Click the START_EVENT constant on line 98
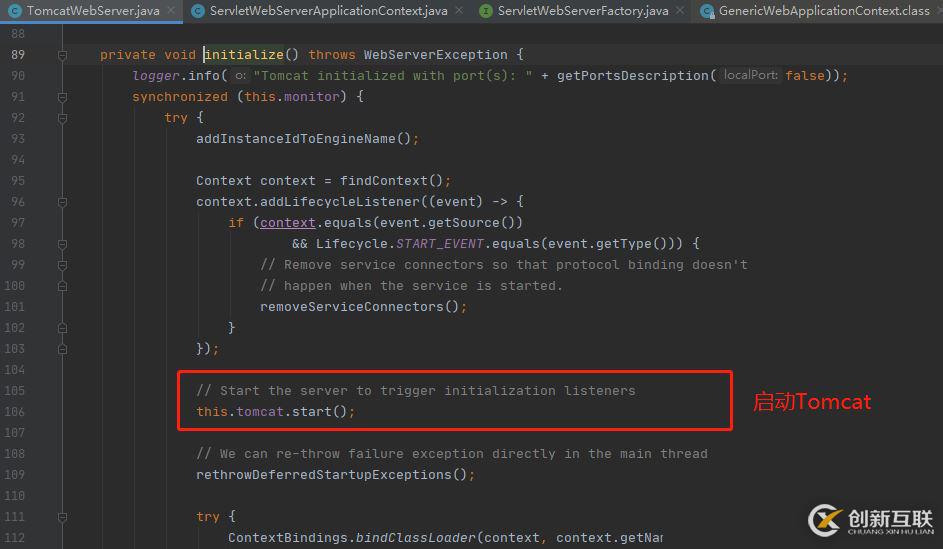 (x=440, y=244)
